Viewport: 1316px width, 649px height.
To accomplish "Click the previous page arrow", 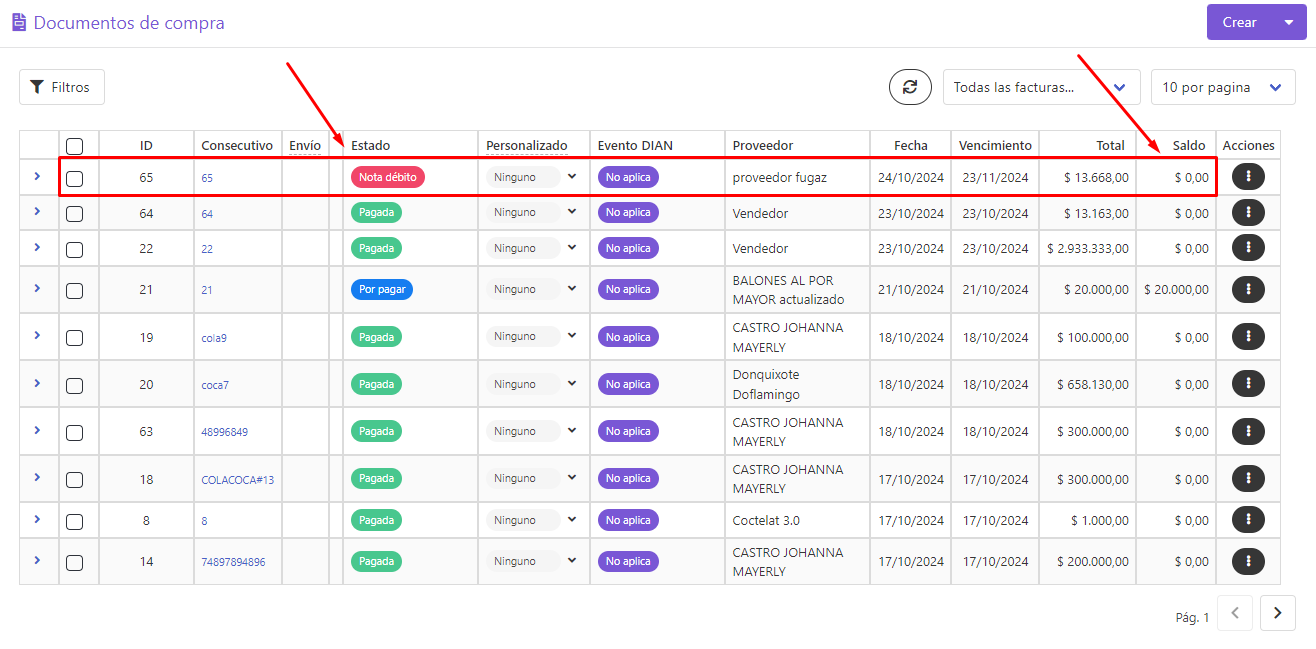I will (1235, 613).
